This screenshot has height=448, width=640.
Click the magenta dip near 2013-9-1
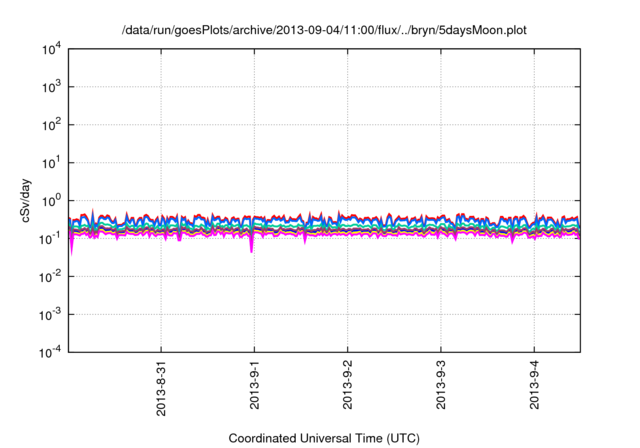point(251,245)
